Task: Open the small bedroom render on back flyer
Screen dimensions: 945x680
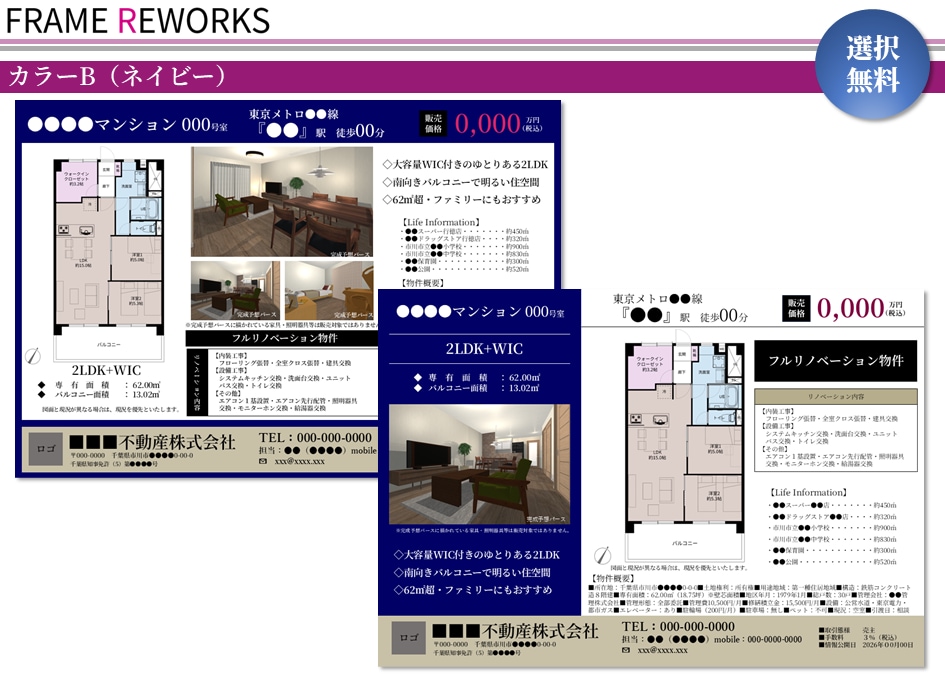Action: click(x=330, y=291)
